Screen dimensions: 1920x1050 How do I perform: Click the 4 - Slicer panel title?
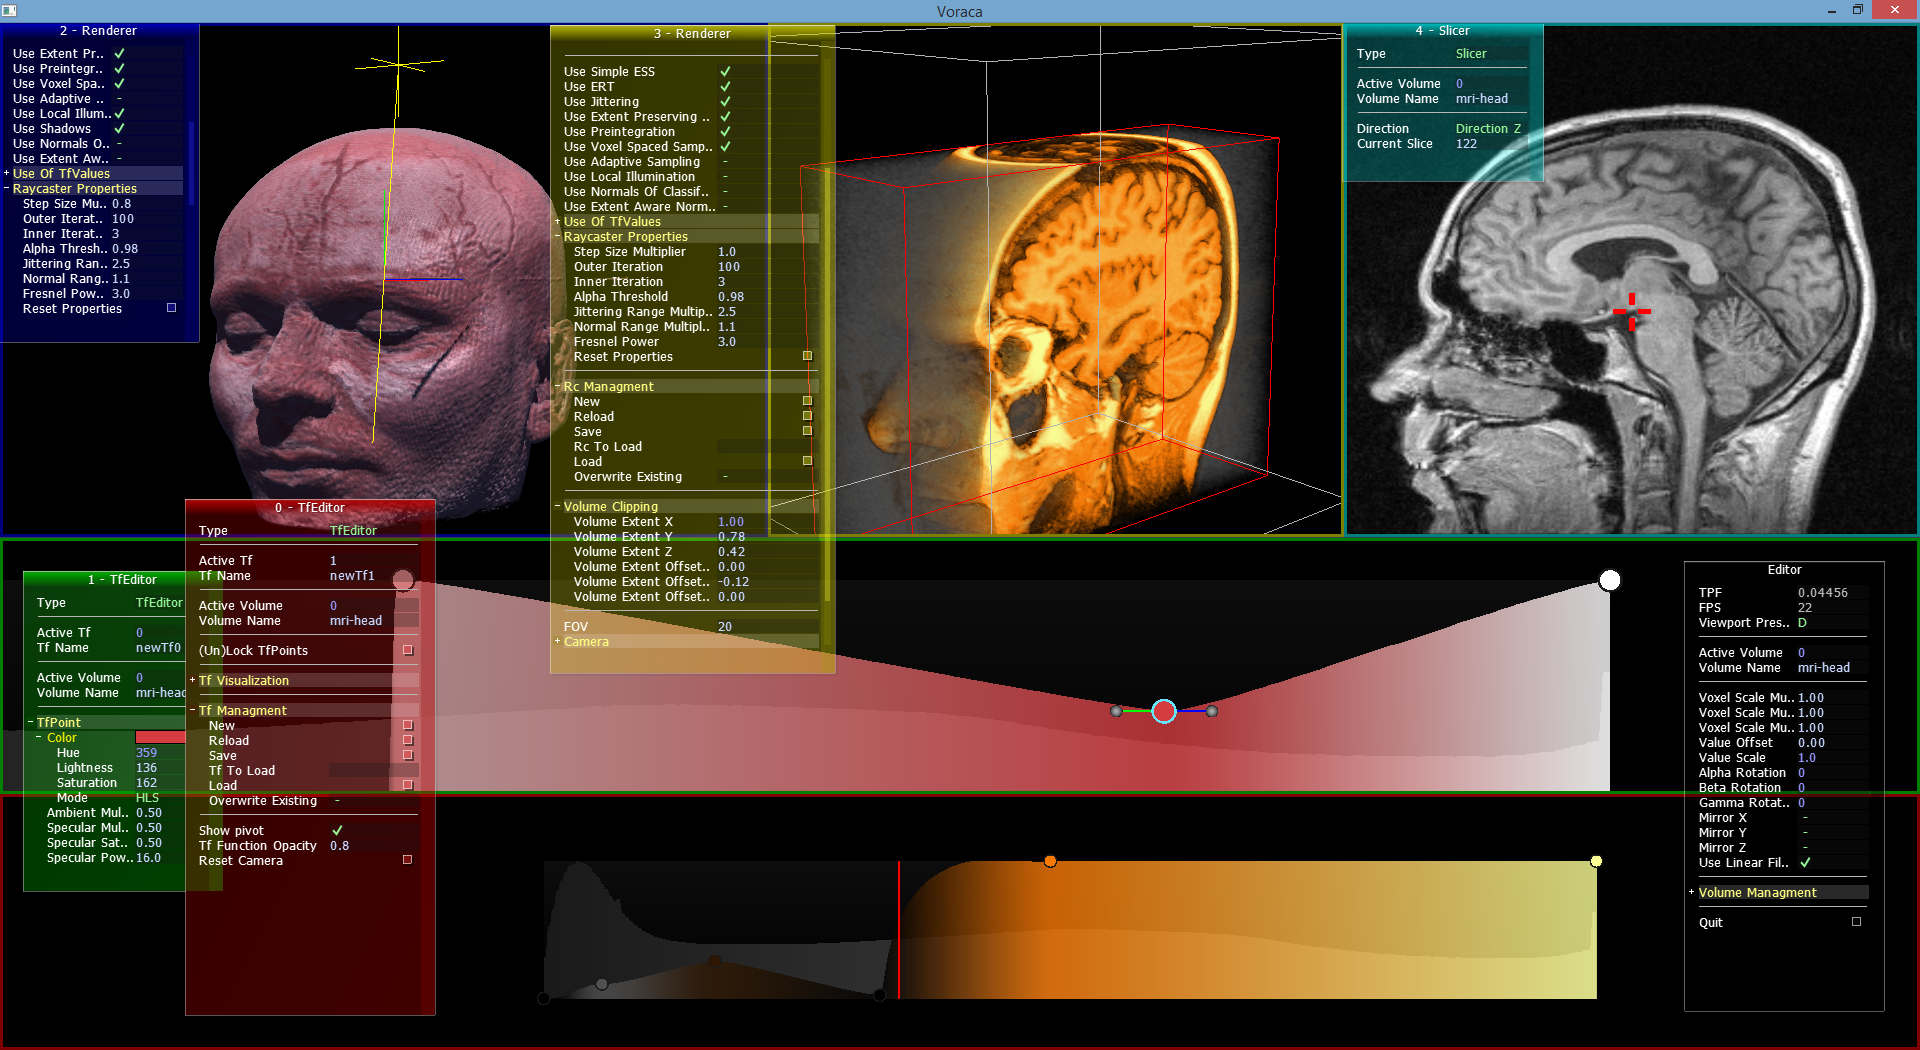[x=1441, y=31]
